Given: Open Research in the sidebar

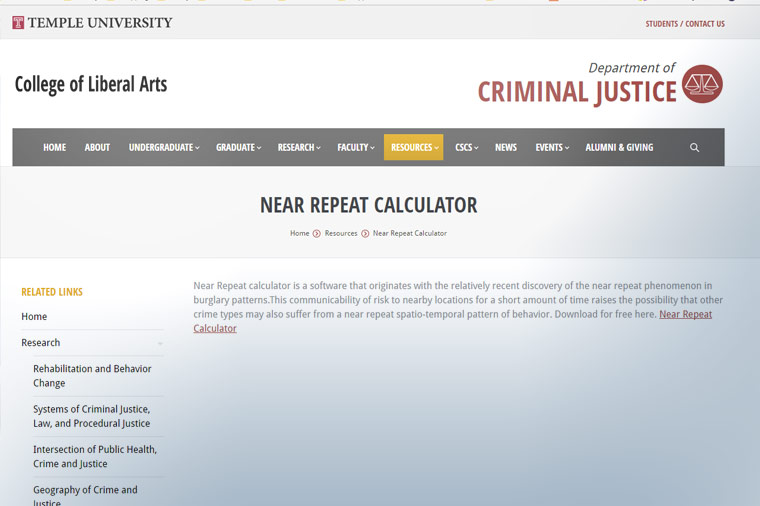Looking at the screenshot, I should [x=41, y=343].
